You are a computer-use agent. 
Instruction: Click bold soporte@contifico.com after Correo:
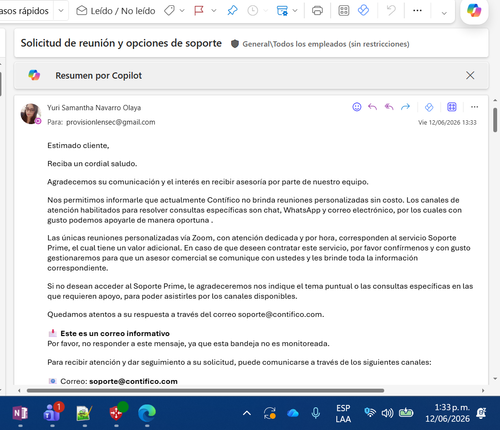coord(133,381)
